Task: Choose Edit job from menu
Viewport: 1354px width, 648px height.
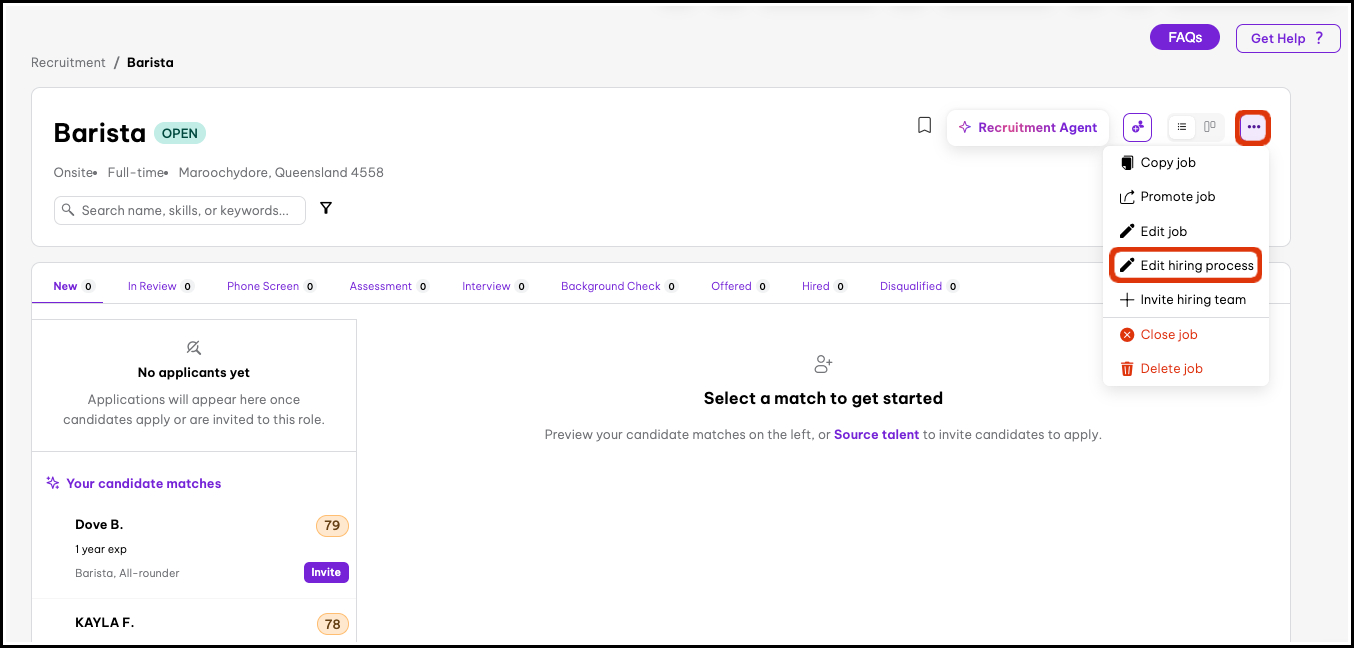Action: tap(1186, 231)
